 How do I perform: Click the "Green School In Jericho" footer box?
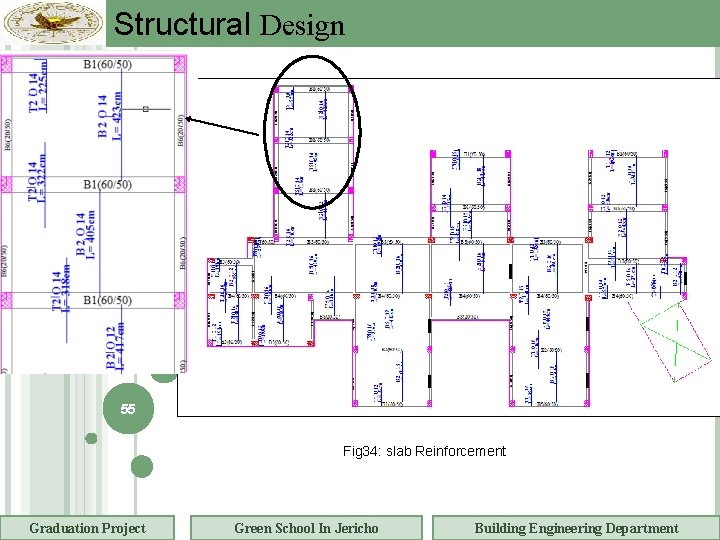tap(306, 528)
